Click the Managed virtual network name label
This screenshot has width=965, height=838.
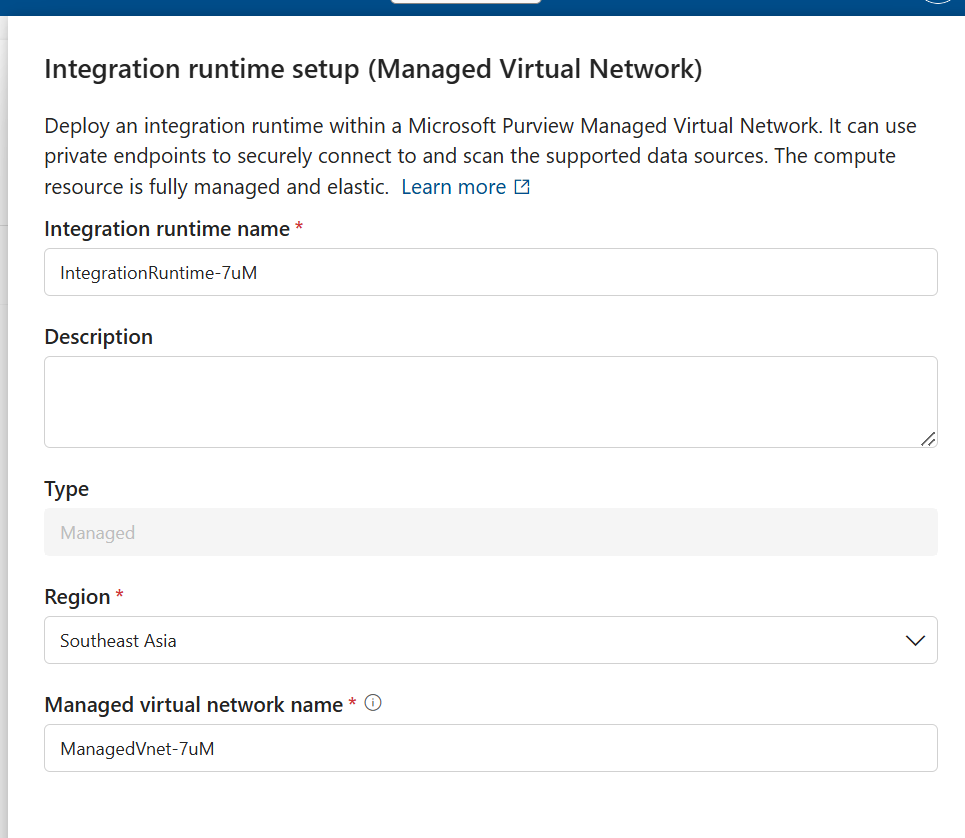(x=196, y=704)
